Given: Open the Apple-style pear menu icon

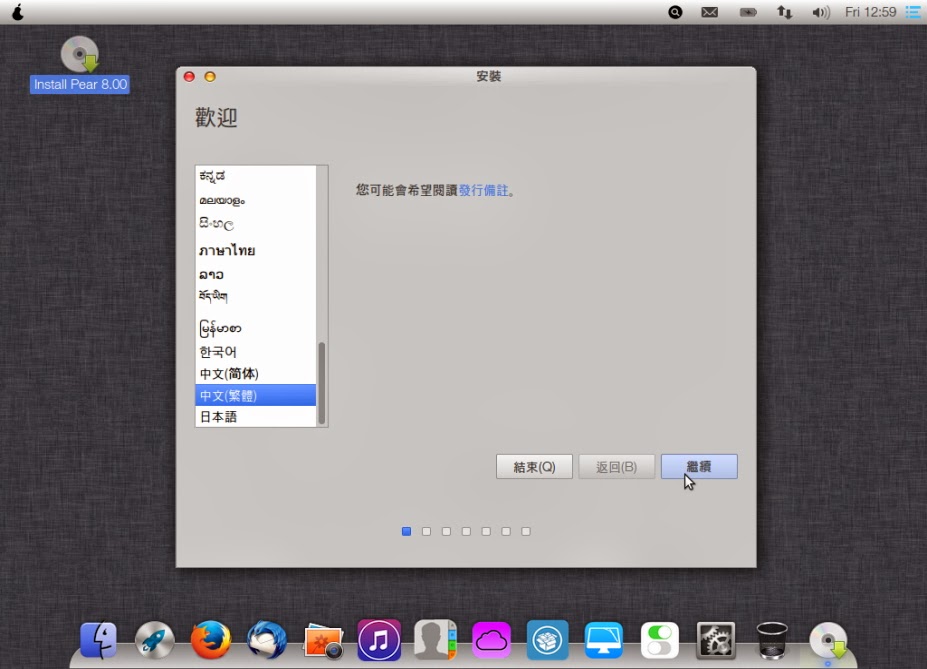Looking at the screenshot, I should pyautogui.click(x=18, y=12).
